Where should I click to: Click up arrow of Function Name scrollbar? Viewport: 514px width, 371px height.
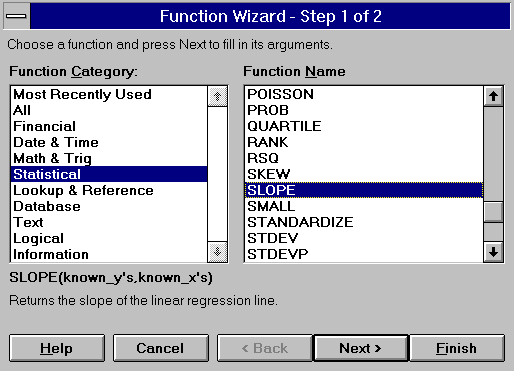click(493, 96)
